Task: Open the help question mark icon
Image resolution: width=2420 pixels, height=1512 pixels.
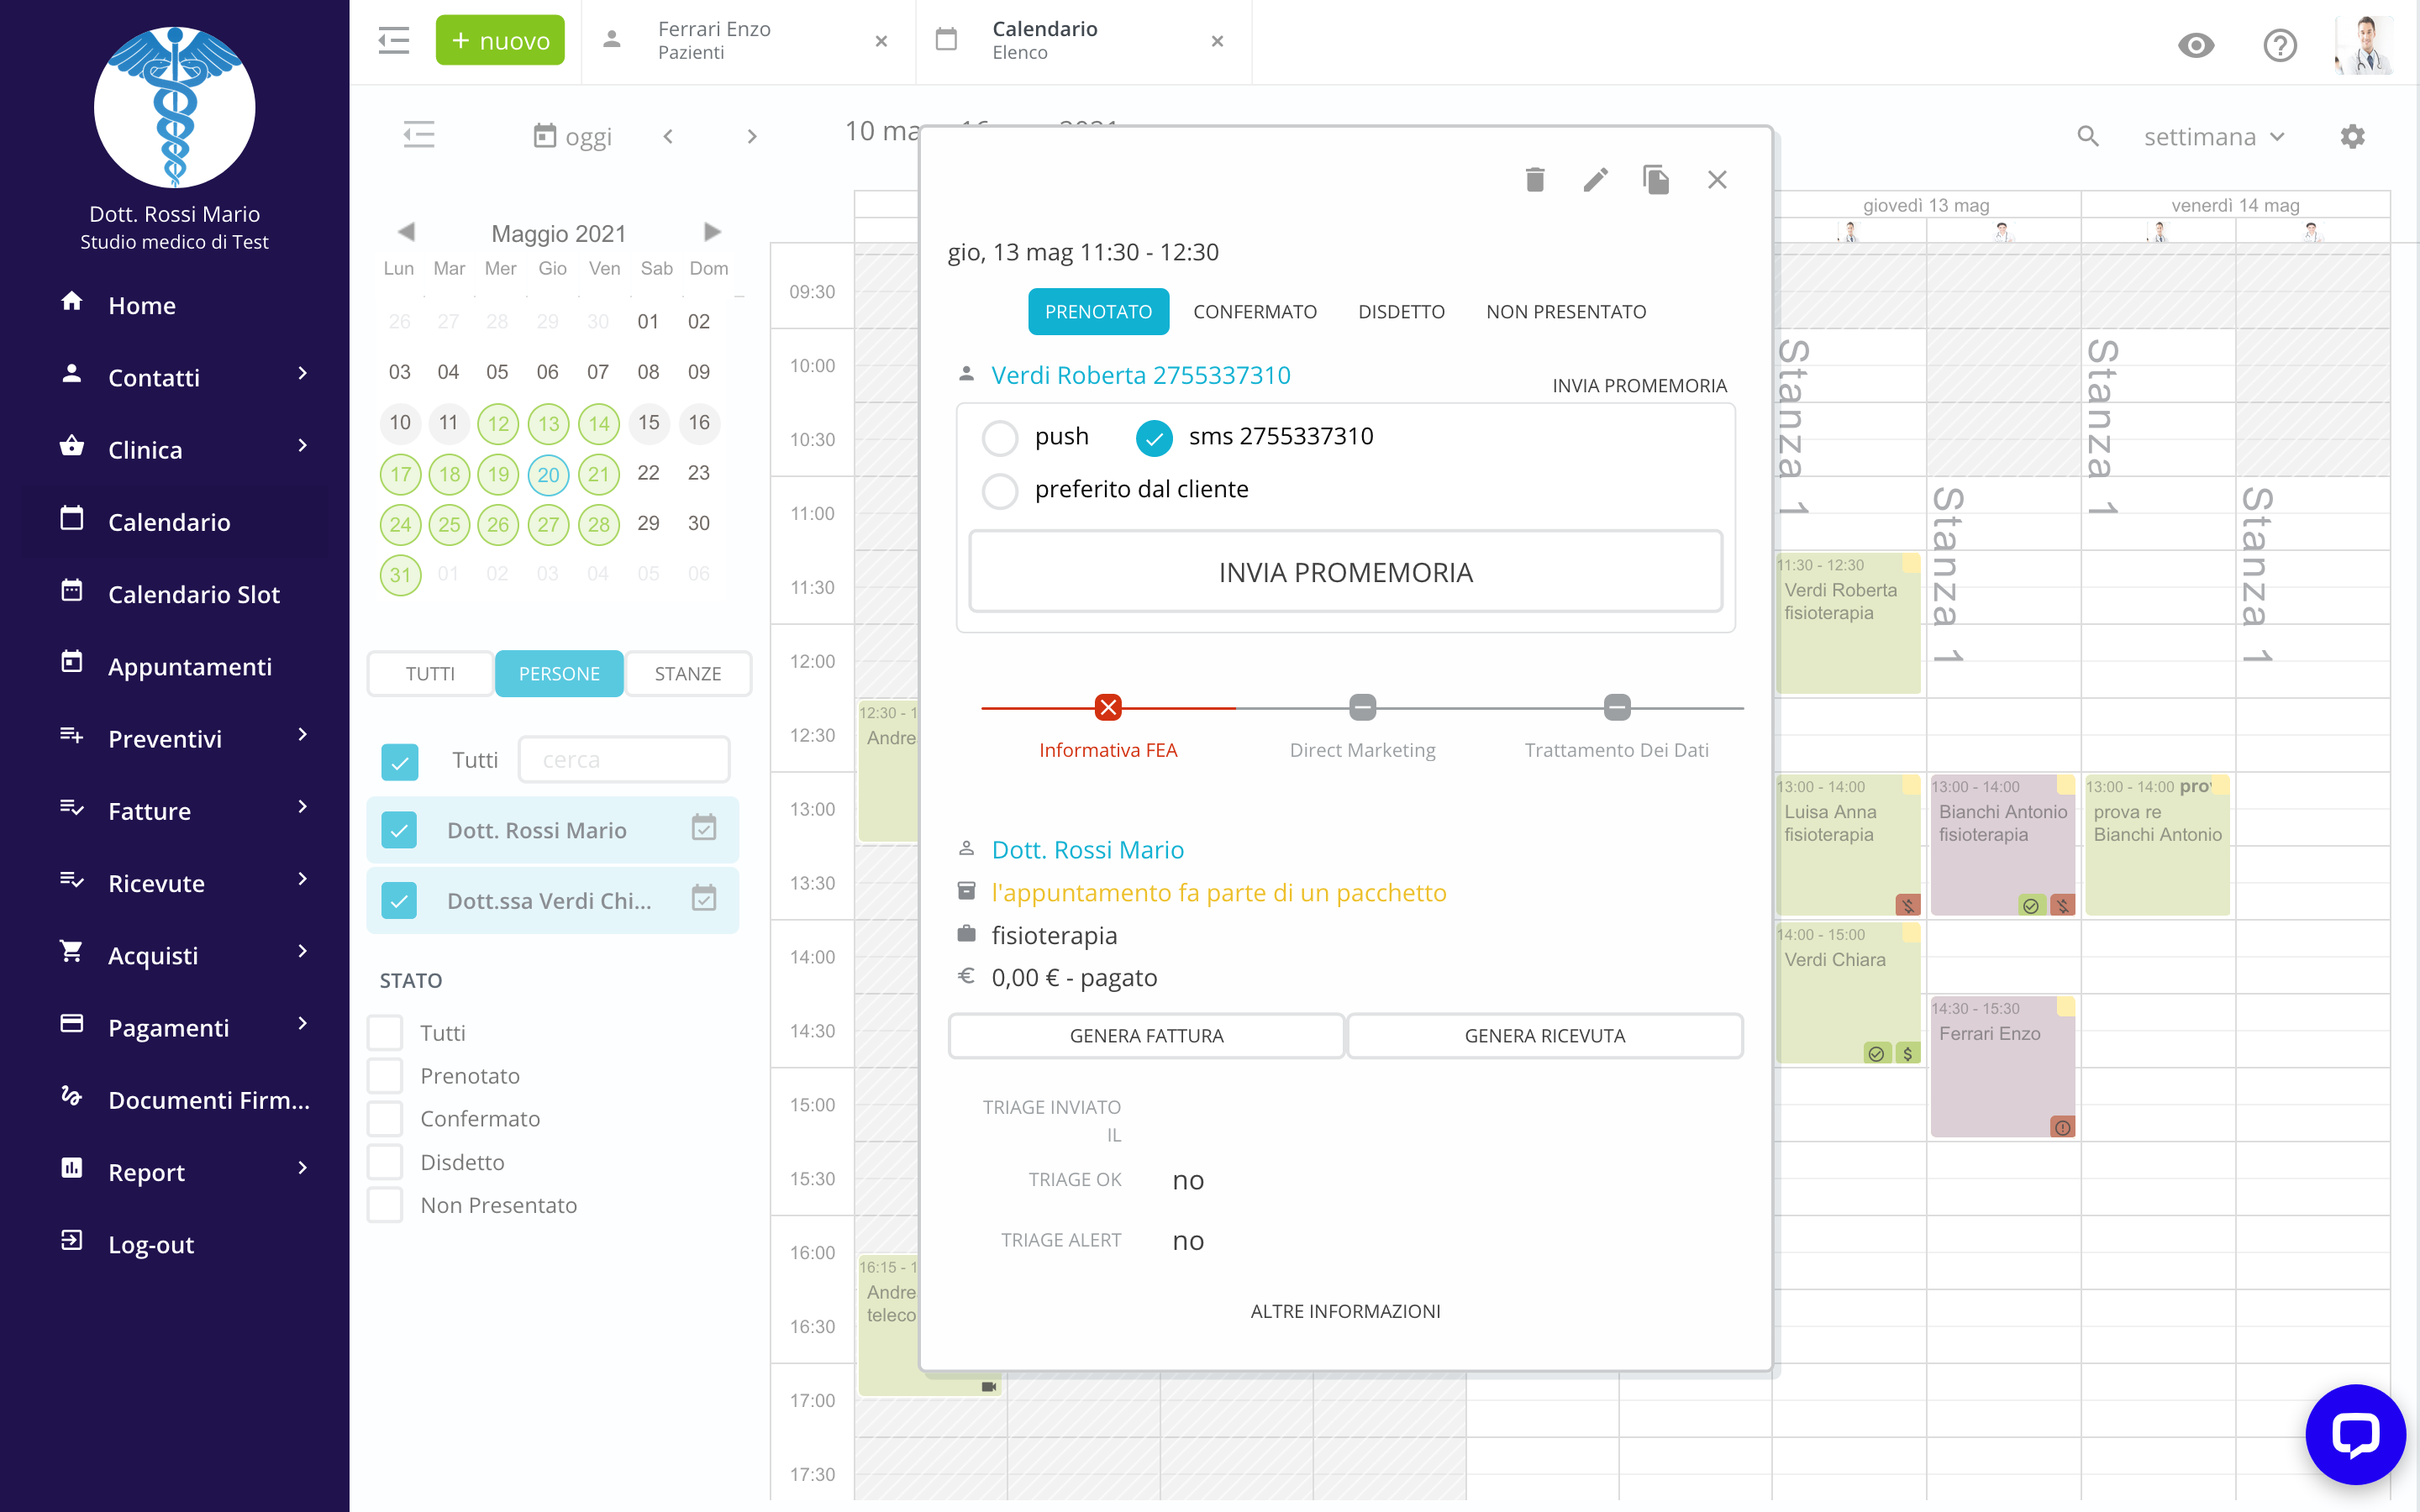Action: click(2280, 45)
